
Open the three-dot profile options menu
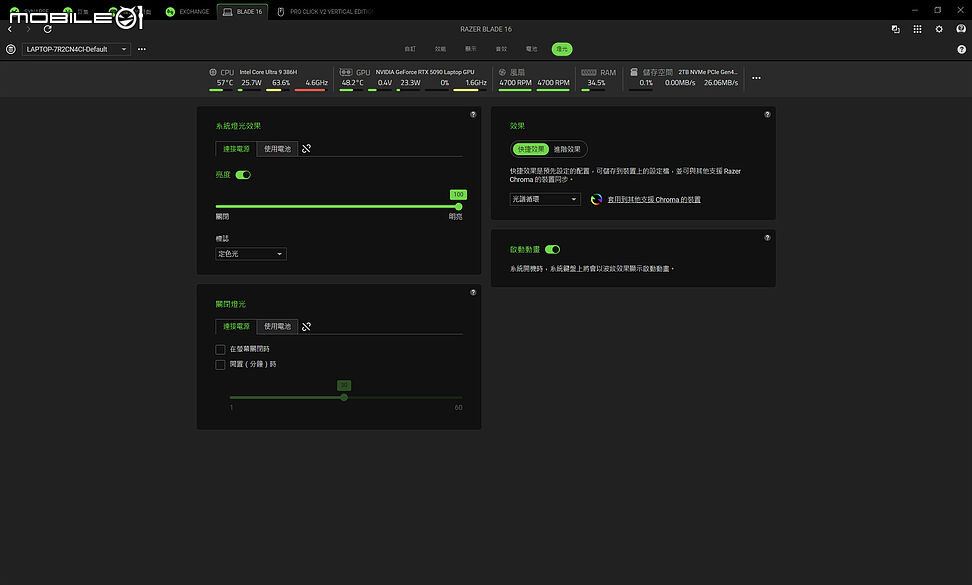pos(142,49)
